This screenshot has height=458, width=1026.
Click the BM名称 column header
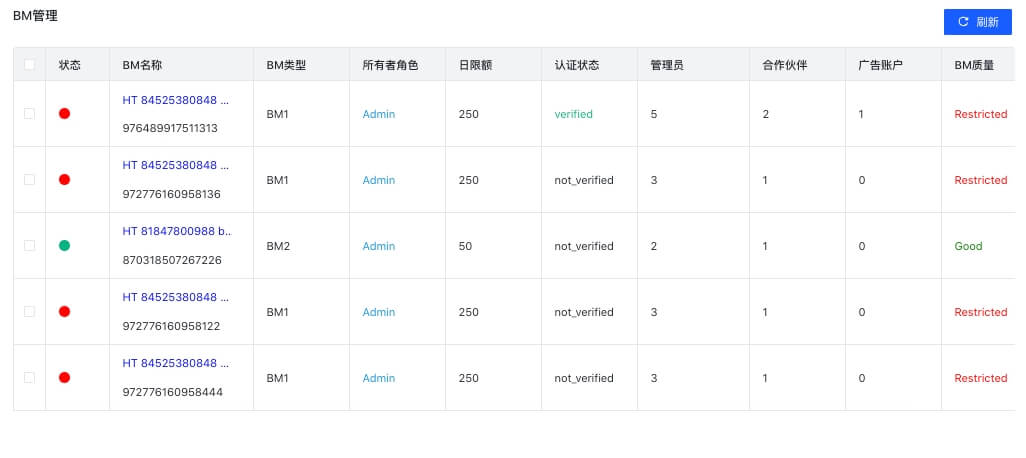point(142,65)
